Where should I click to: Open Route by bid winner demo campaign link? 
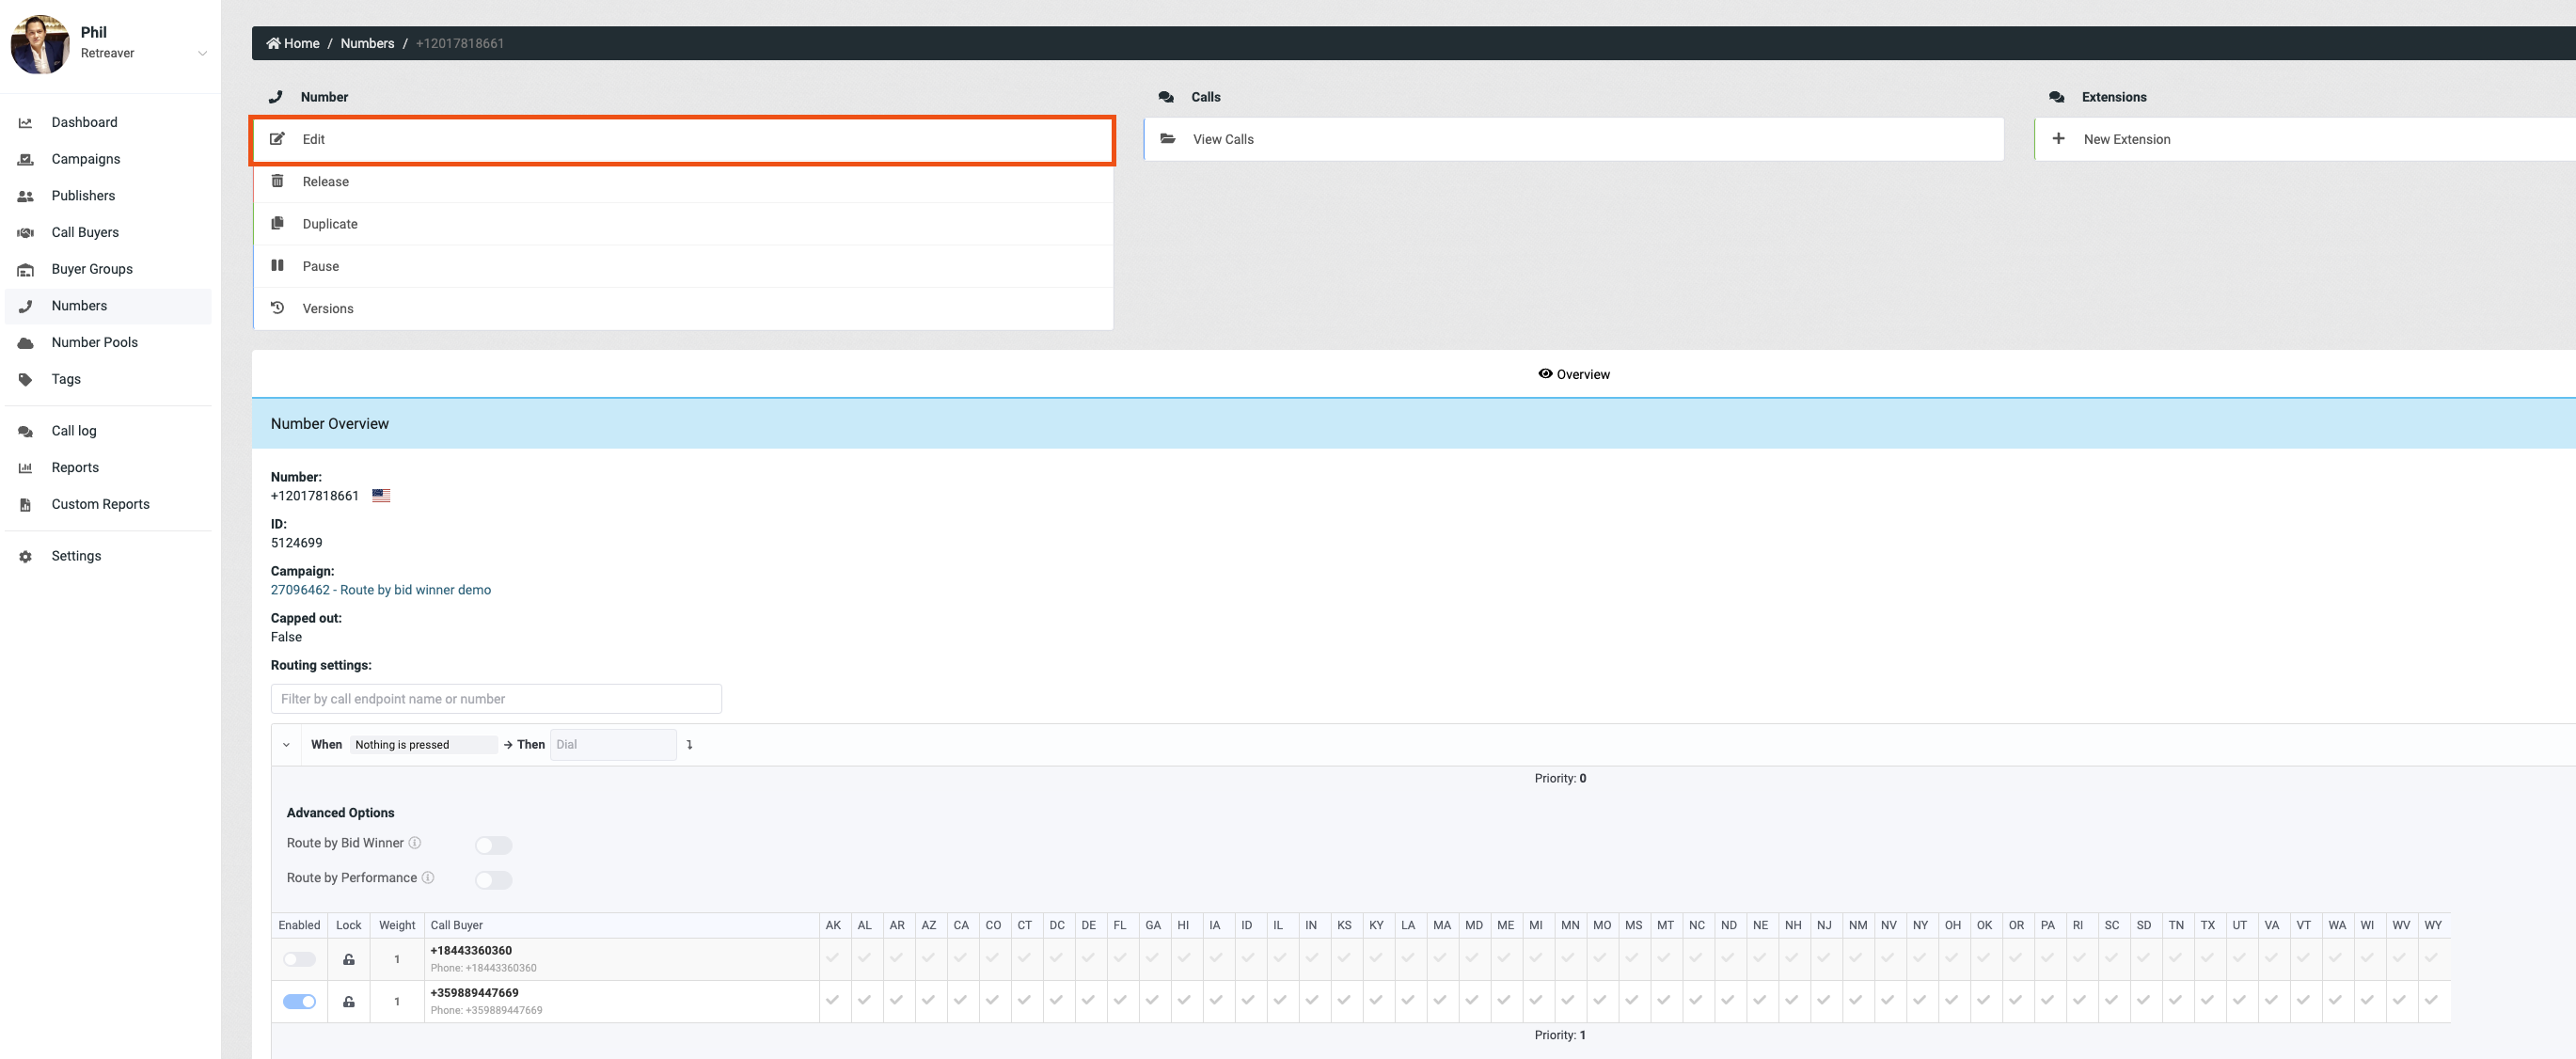point(380,590)
